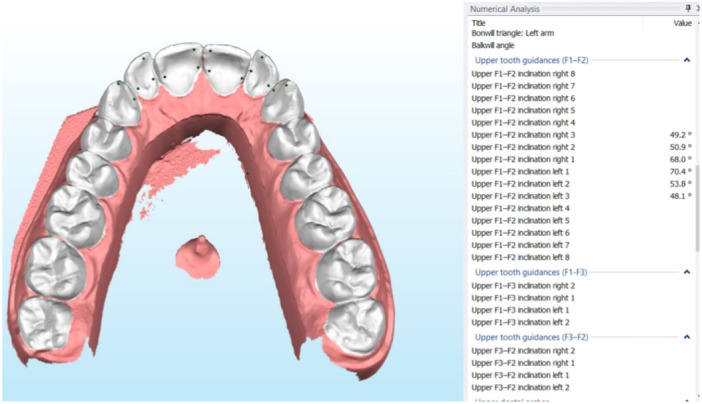Click the 49.2° value
The image size is (702, 404).
click(681, 135)
